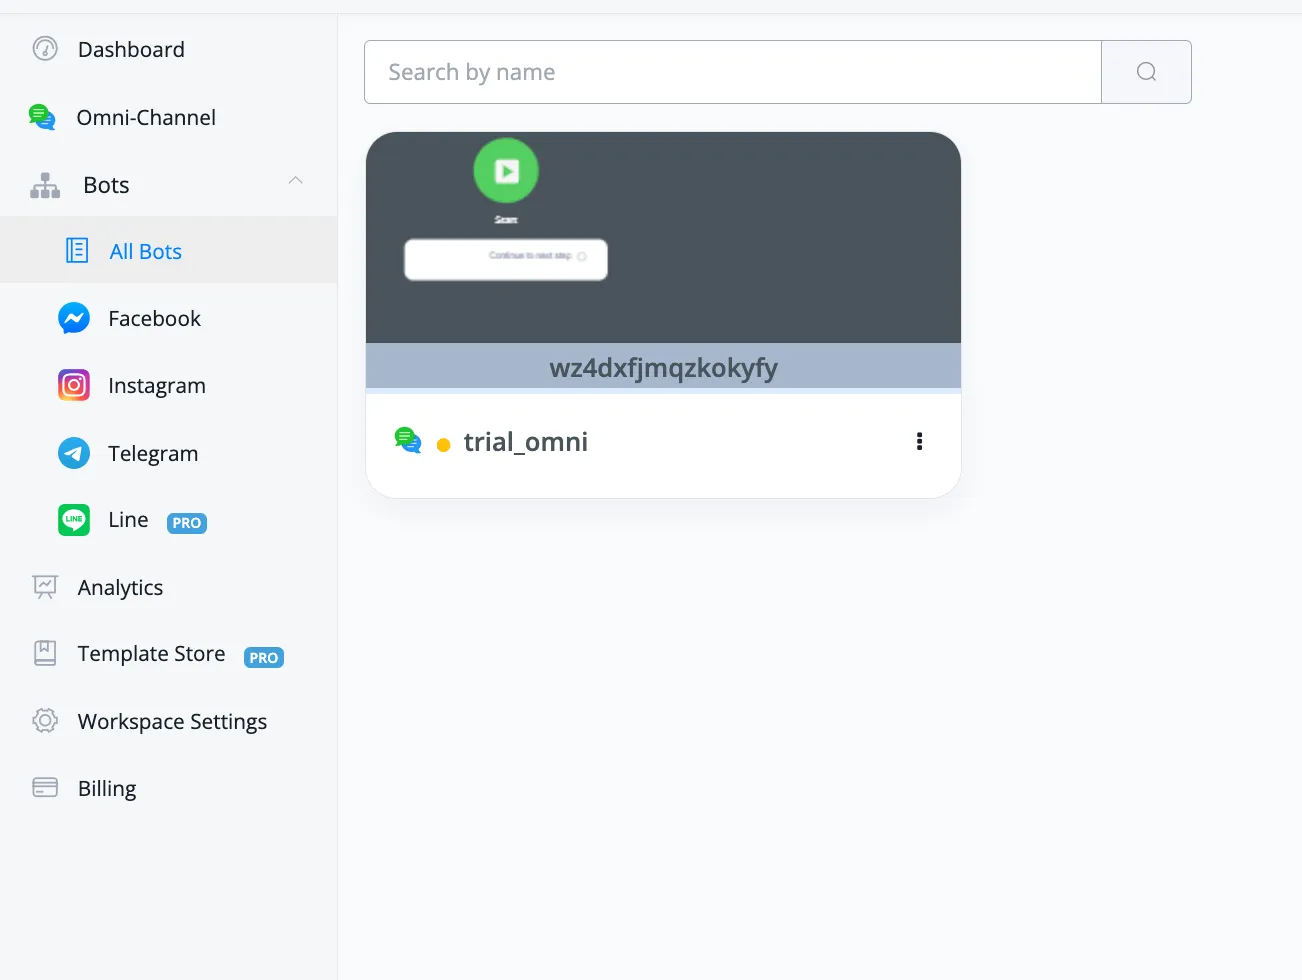Click the Billing card icon
This screenshot has height=980, width=1302.
tap(45, 788)
